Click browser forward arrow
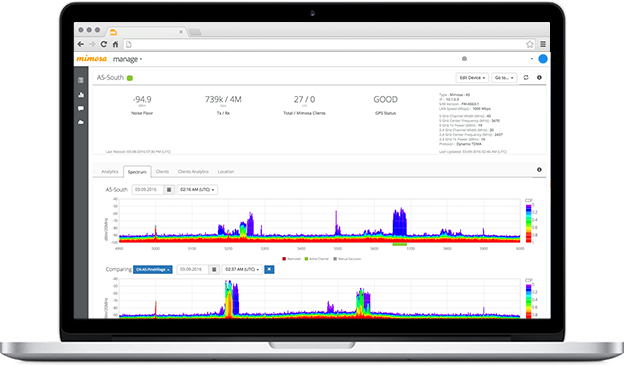This screenshot has height=366, width=624. click(x=92, y=44)
